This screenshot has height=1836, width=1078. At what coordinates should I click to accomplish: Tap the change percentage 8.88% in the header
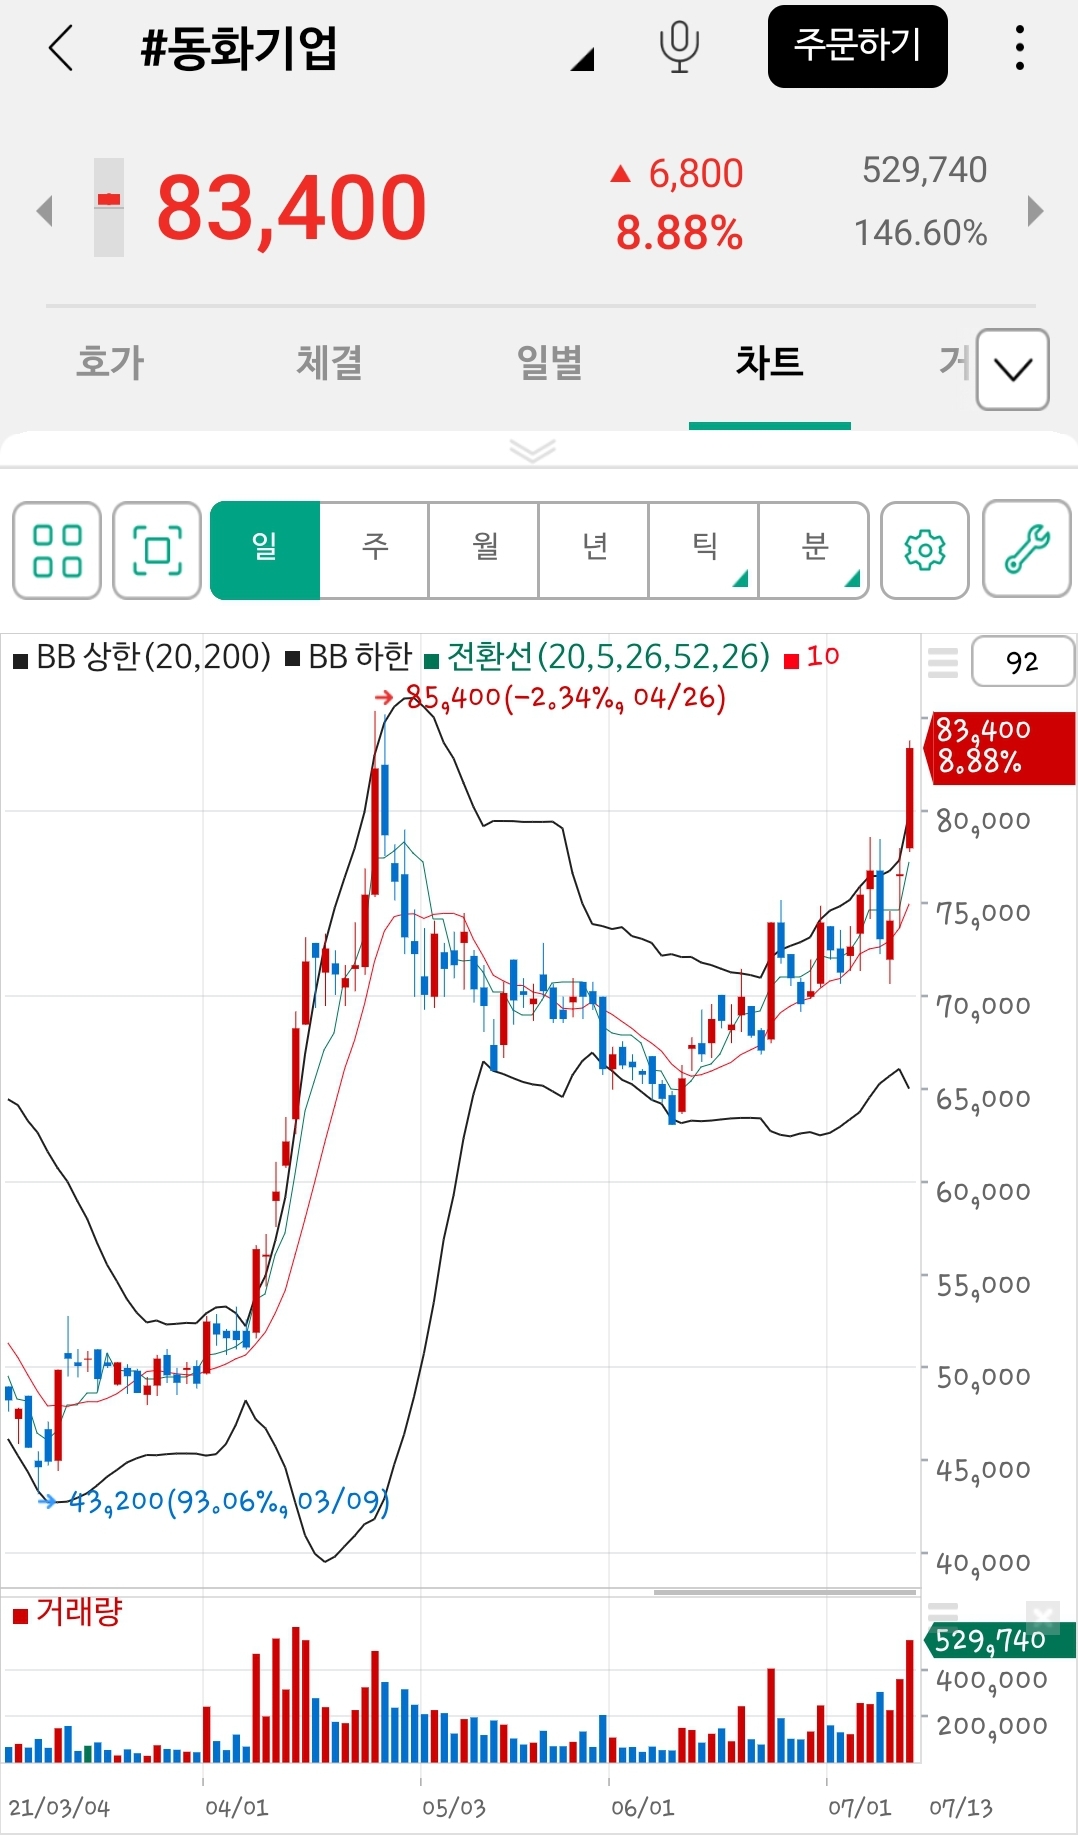tap(679, 233)
